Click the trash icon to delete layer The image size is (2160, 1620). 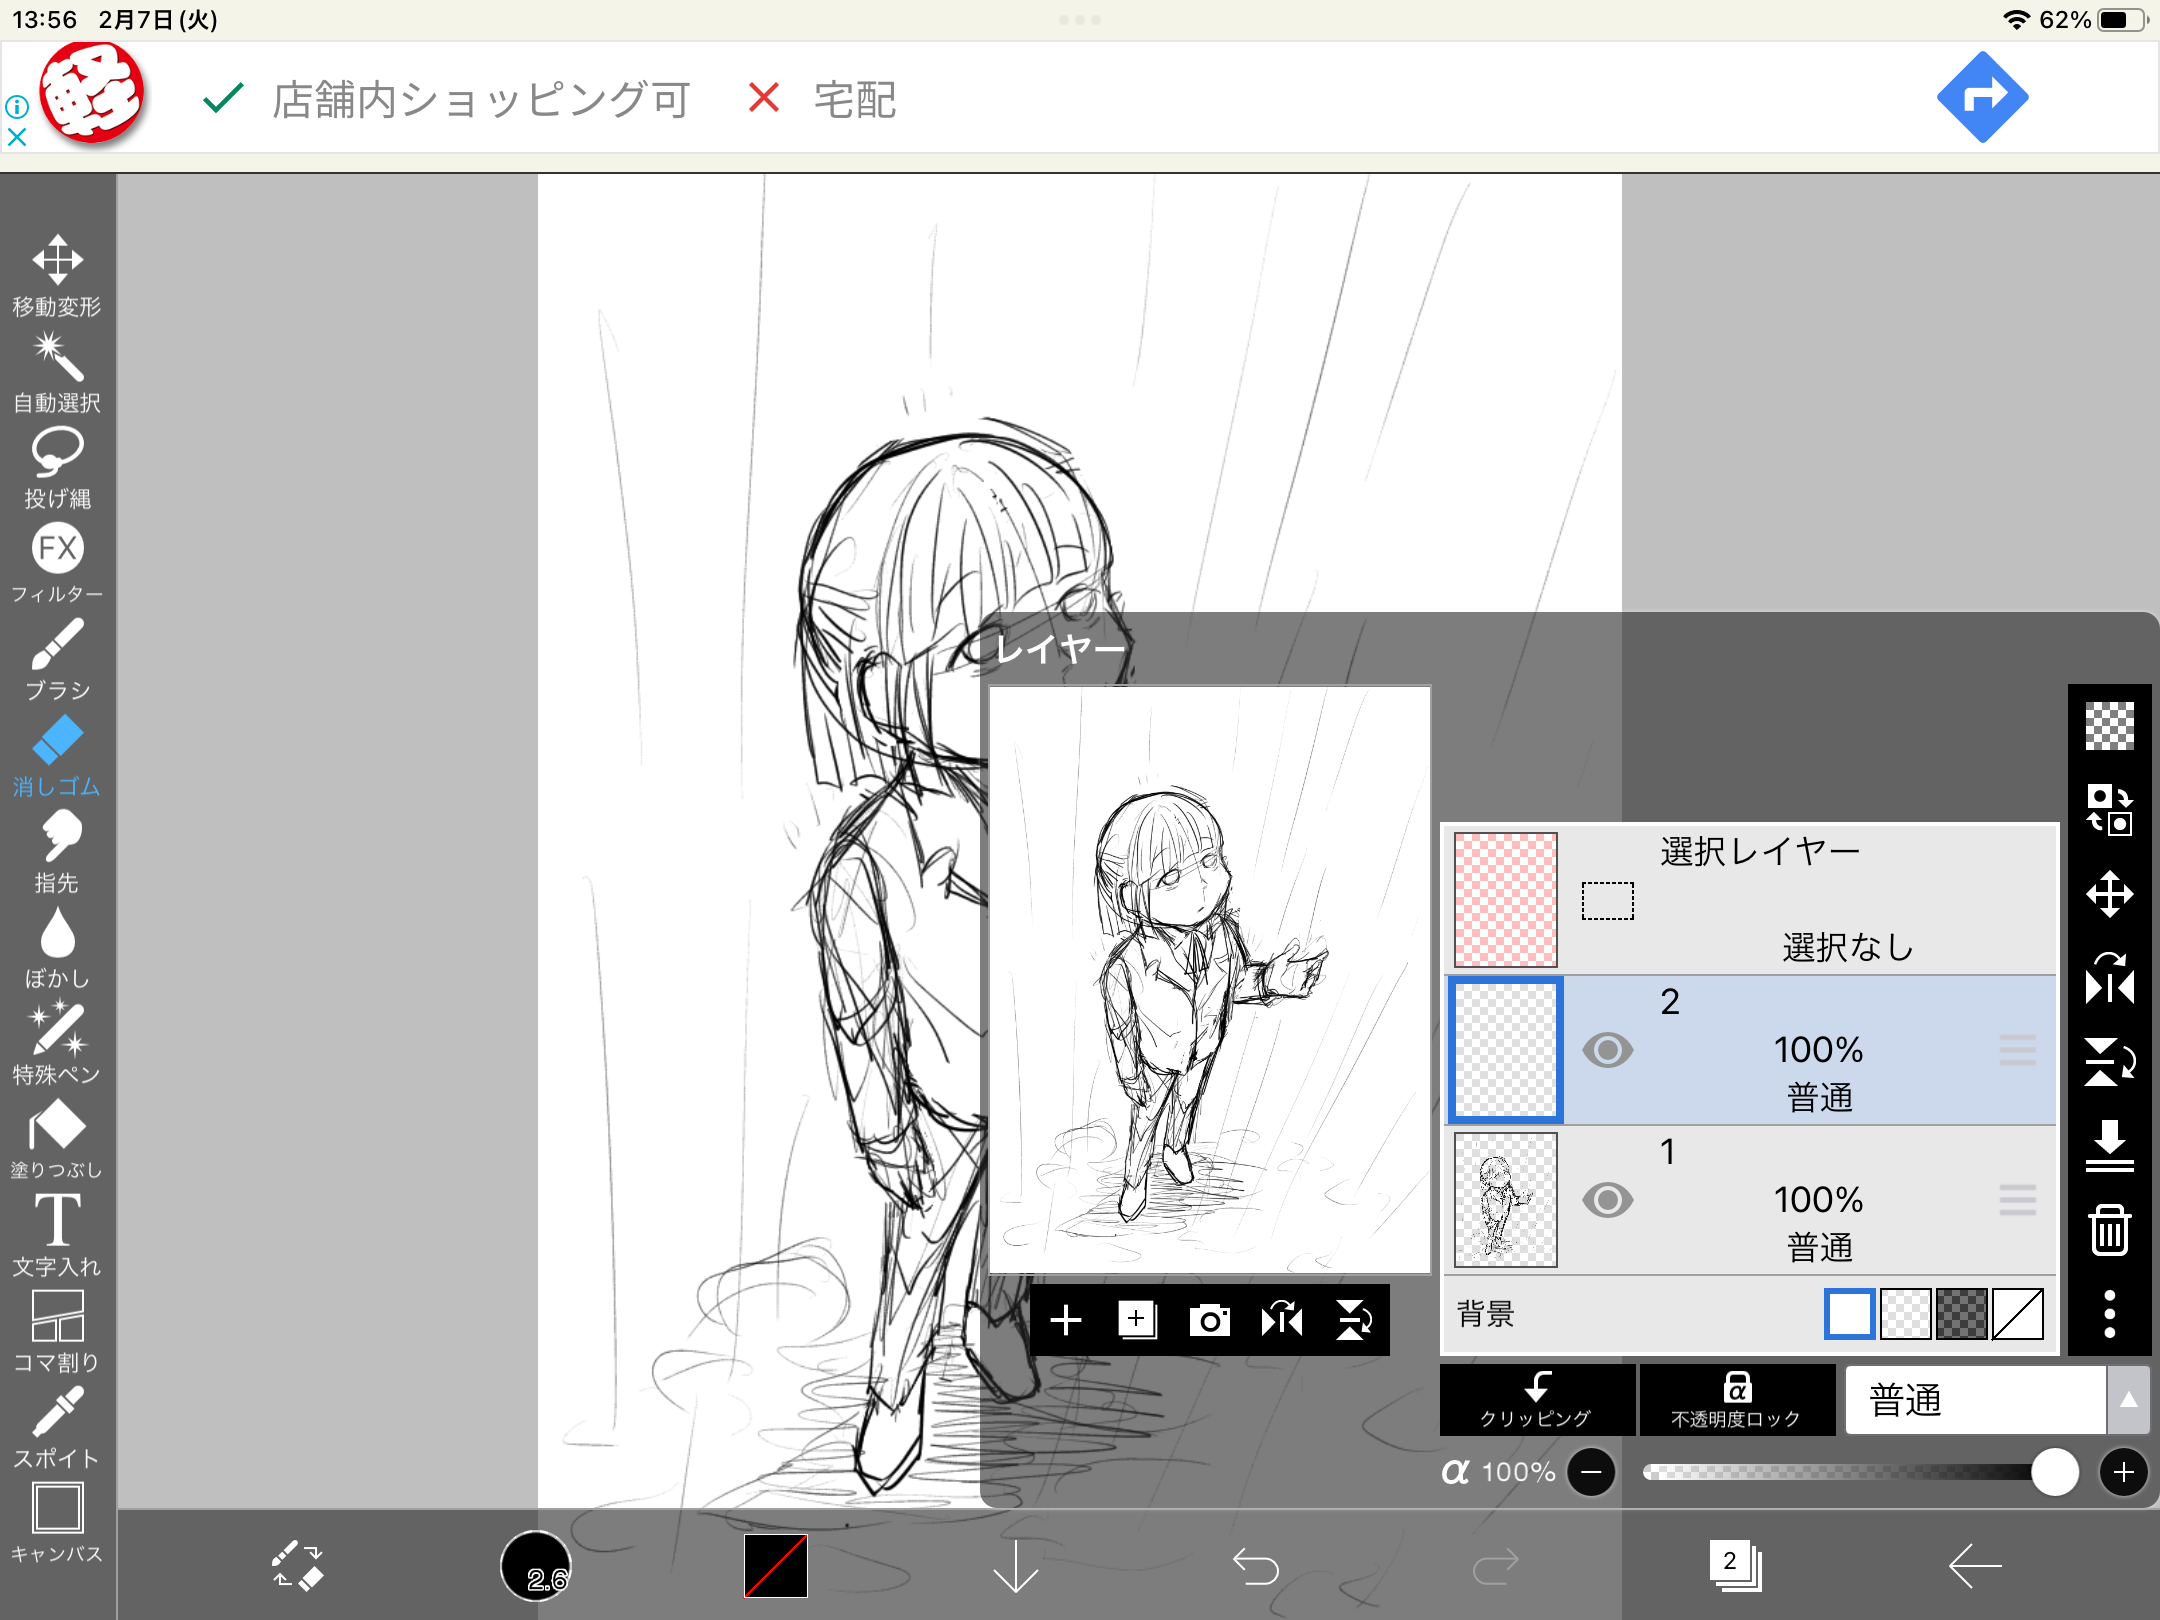tap(2109, 1229)
